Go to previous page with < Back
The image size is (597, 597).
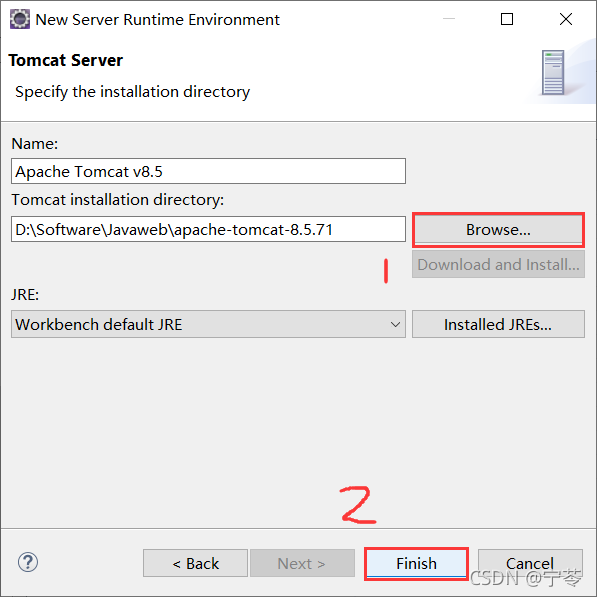(x=195, y=563)
